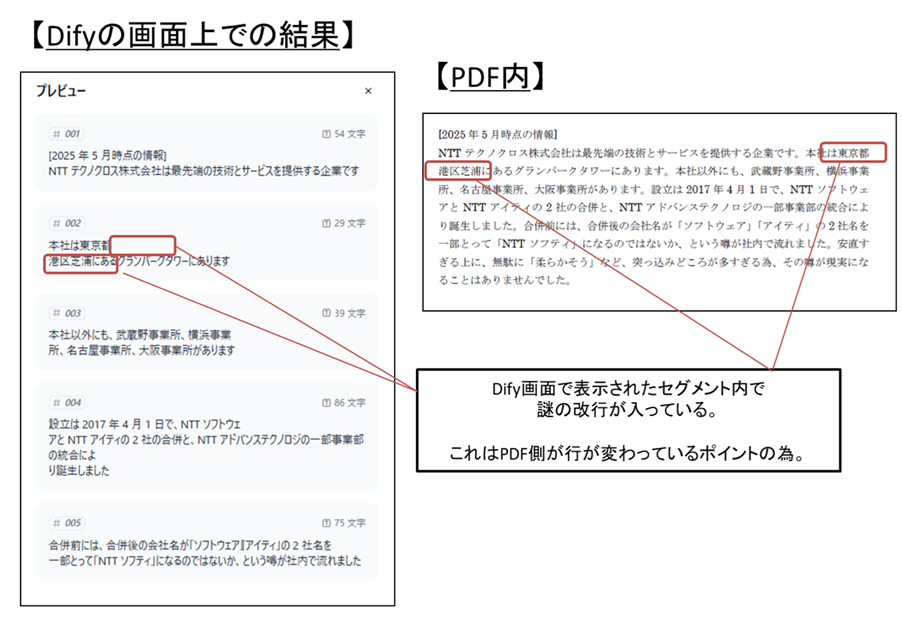
Task: Close the プレビュー panel with X
Action: tap(368, 91)
